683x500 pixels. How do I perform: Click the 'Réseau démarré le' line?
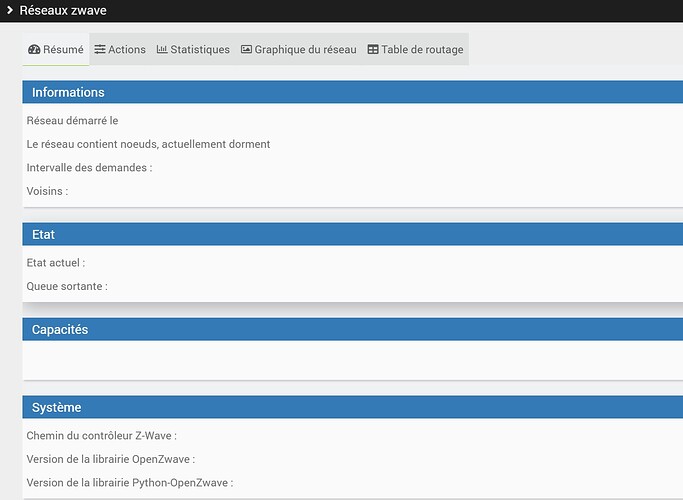click(72, 121)
